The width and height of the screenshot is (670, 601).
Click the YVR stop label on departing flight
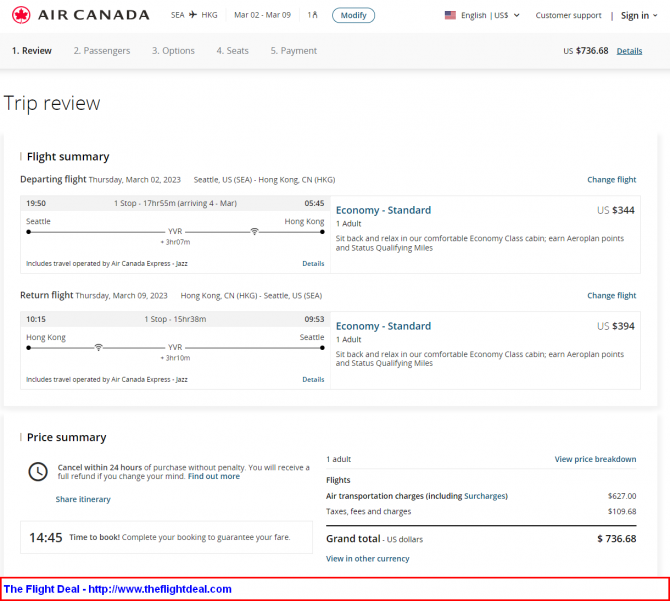pyautogui.click(x=175, y=232)
